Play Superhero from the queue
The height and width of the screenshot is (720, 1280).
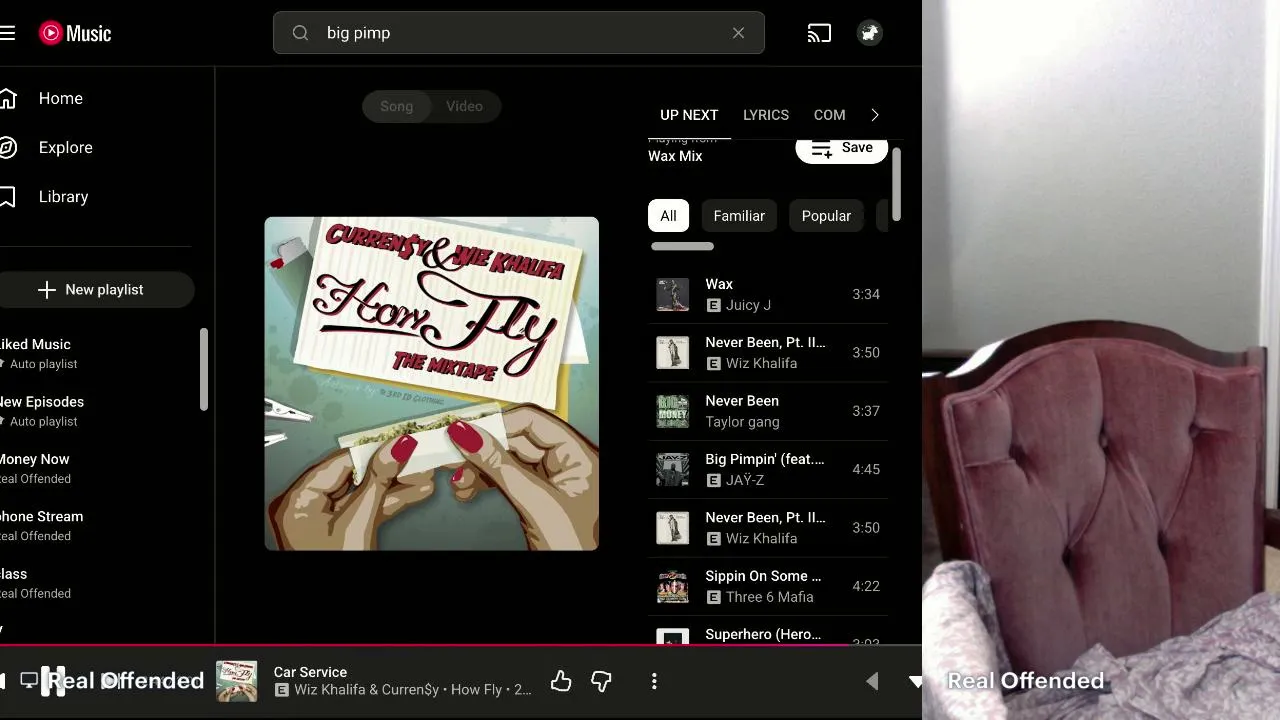pyautogui.click(x=768, y=631)
